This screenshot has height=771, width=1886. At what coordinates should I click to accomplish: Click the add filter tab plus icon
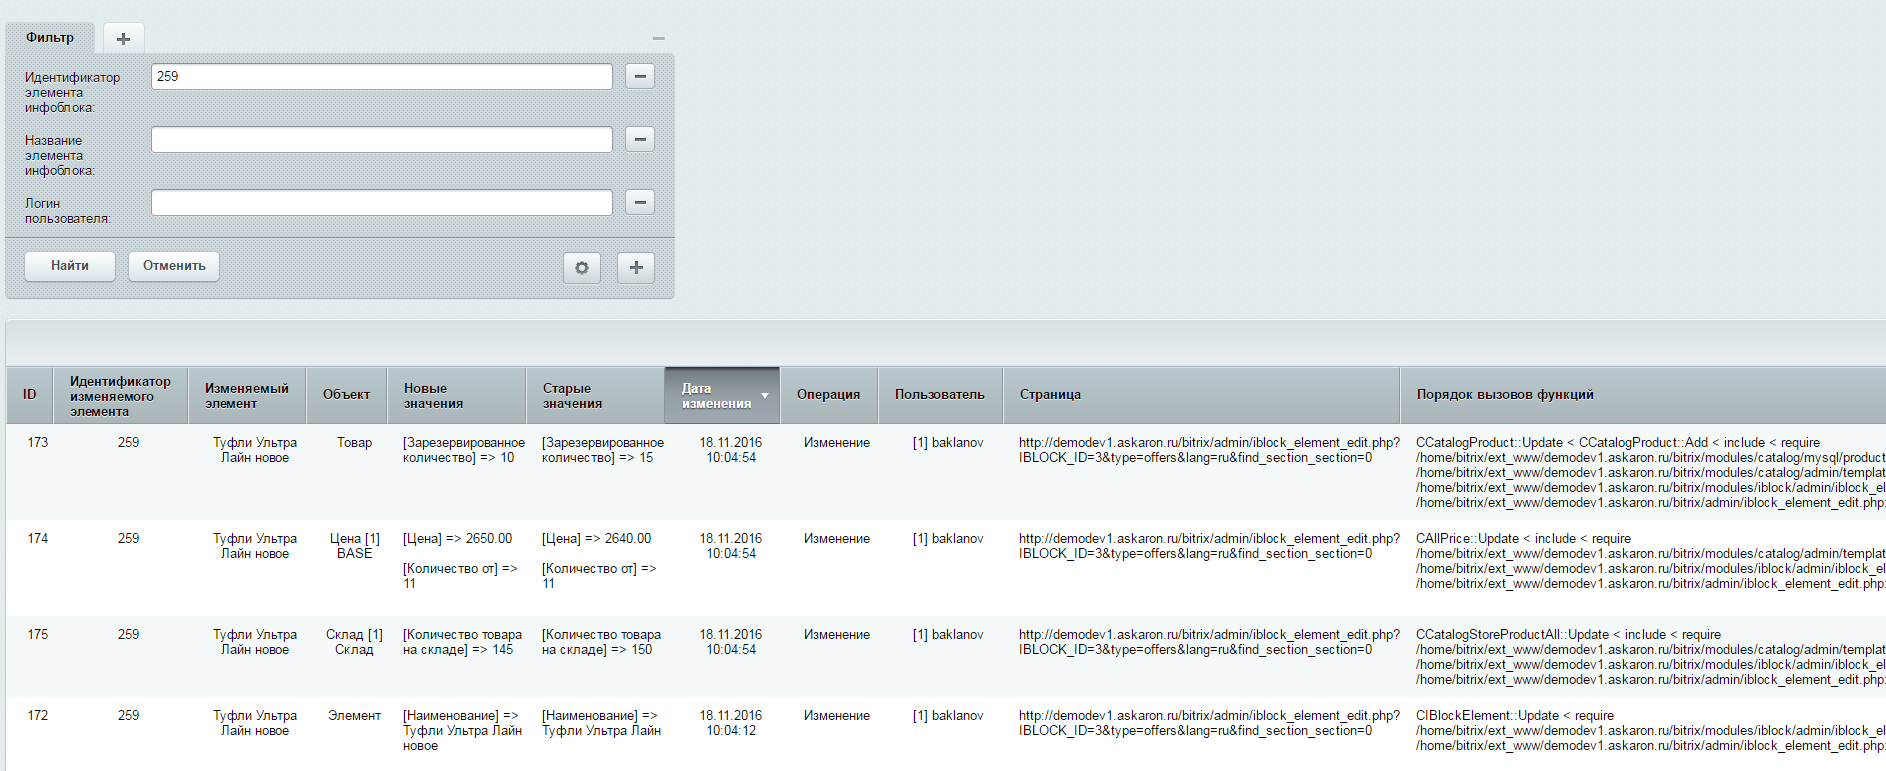[x=123, y=39]
